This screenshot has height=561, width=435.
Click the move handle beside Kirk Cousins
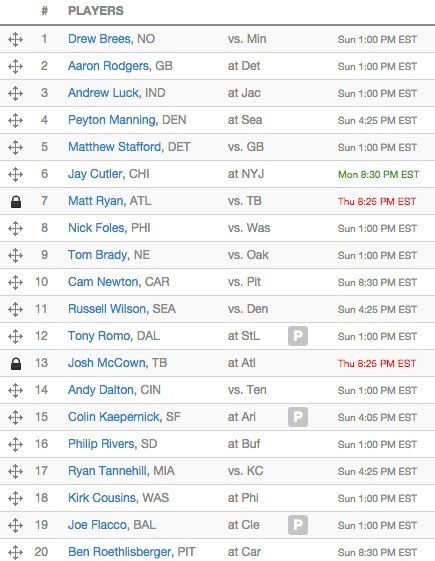[15, 498]
